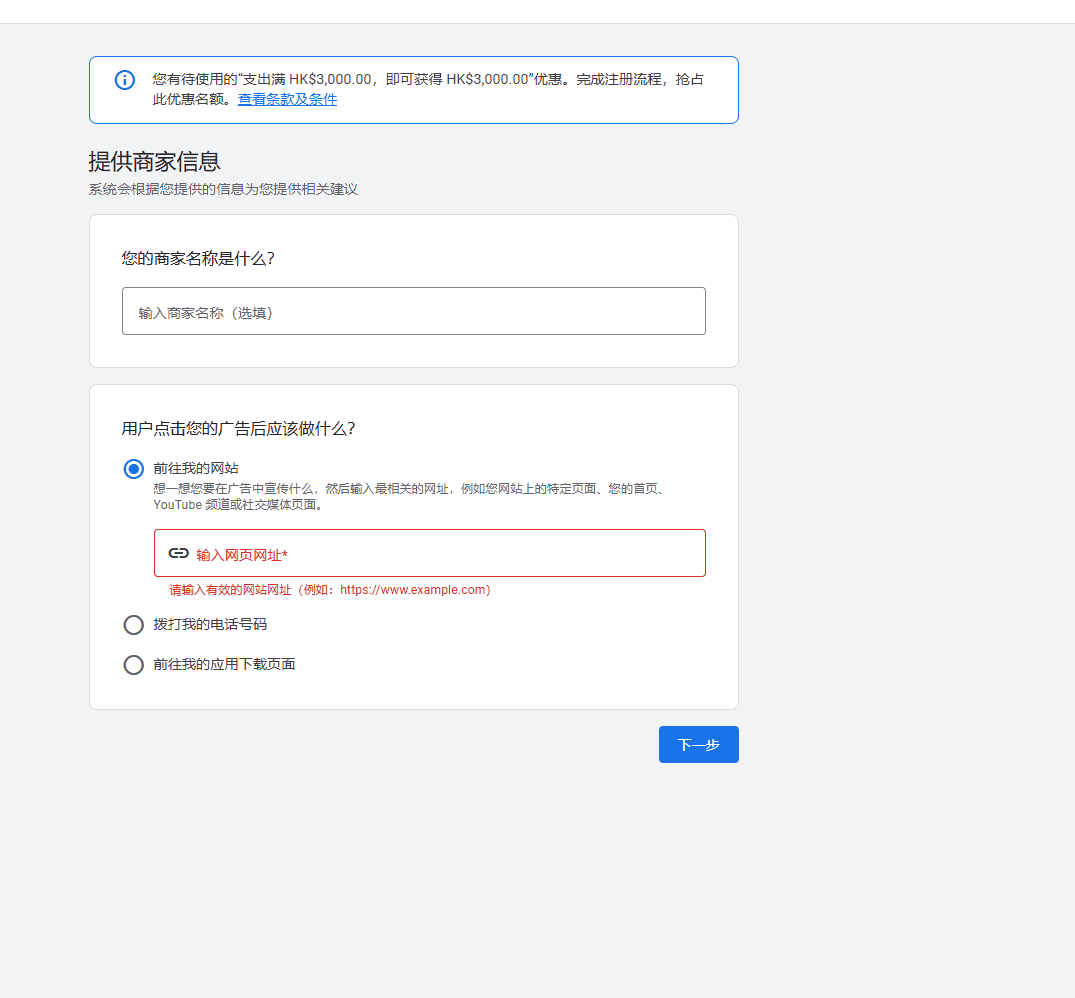This screenshot has width=1075, height=998.
Task: Click the red URL validation error message
Action: pyautogui.click(x=330, y=590)
